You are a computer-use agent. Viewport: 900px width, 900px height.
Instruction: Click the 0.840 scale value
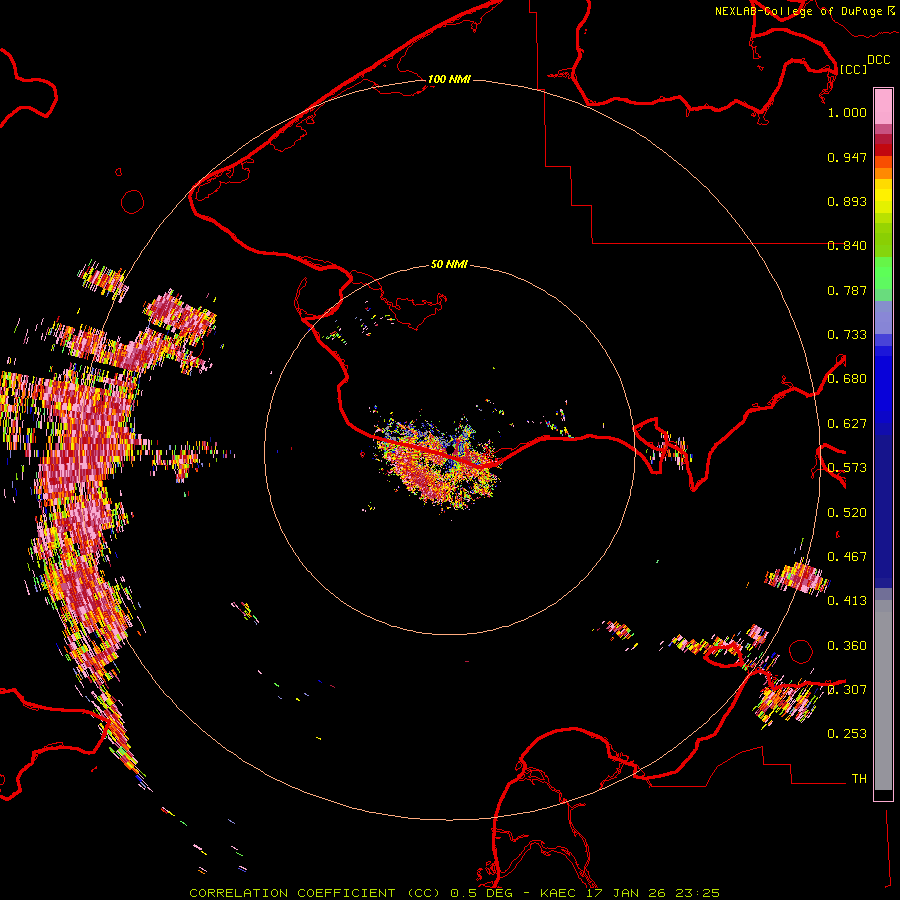[x=847, y=246]
